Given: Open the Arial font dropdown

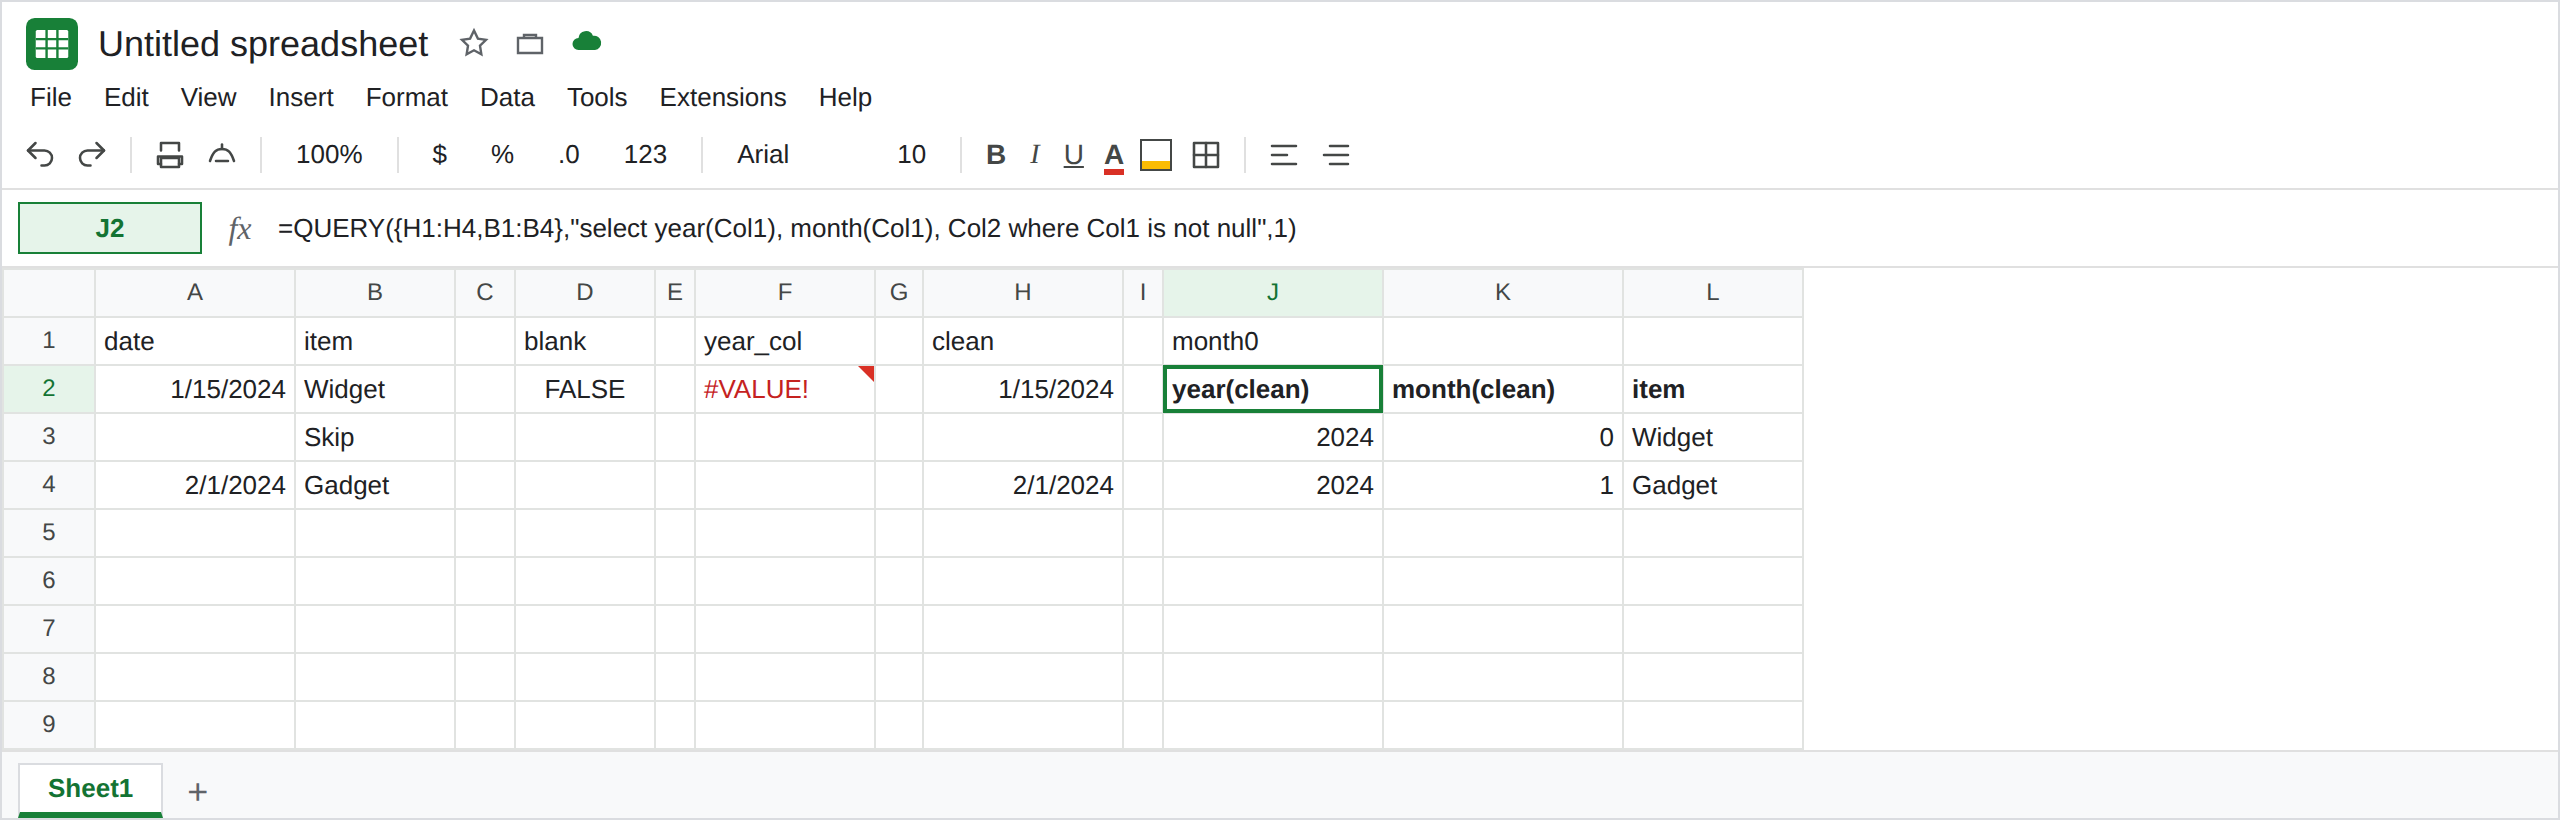Looking at the screenshot, I should tap(763, 155).
